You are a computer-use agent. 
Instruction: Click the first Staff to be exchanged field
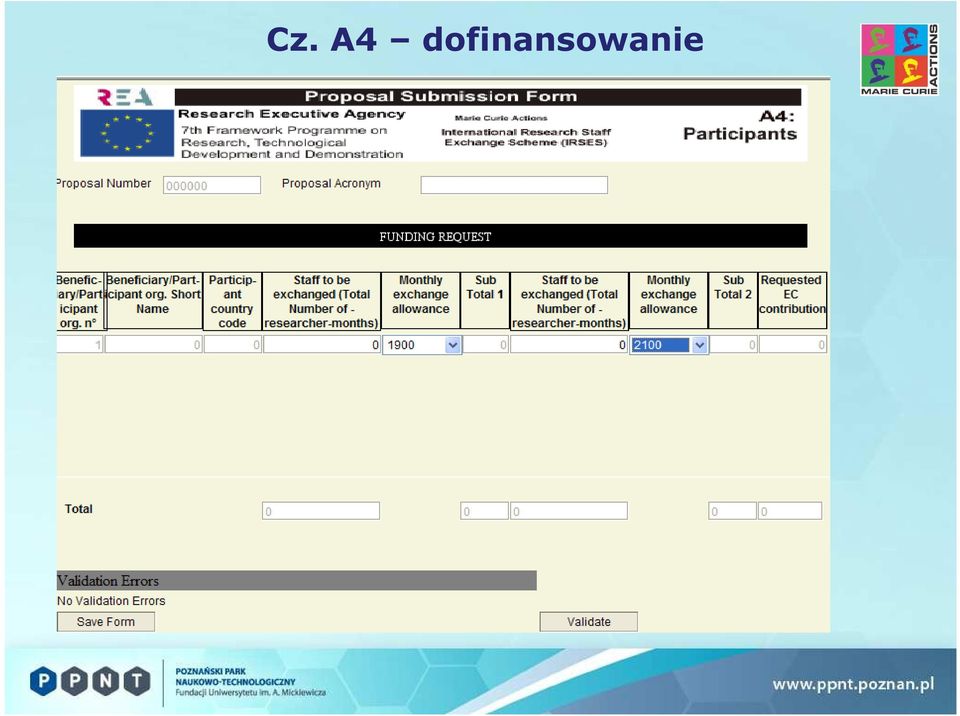pos(322,344)
